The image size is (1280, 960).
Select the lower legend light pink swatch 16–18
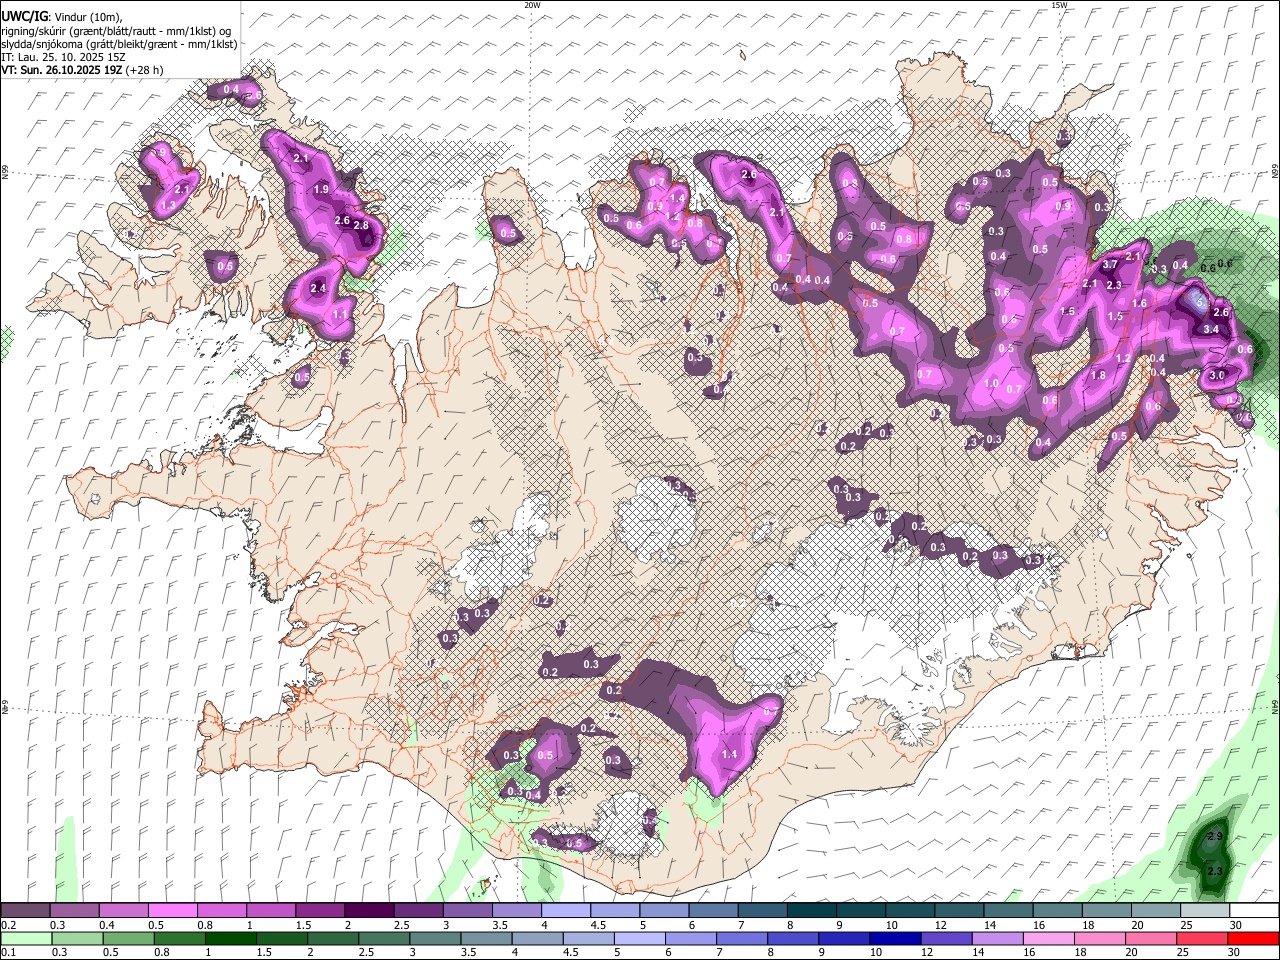tap(1048, 939)
